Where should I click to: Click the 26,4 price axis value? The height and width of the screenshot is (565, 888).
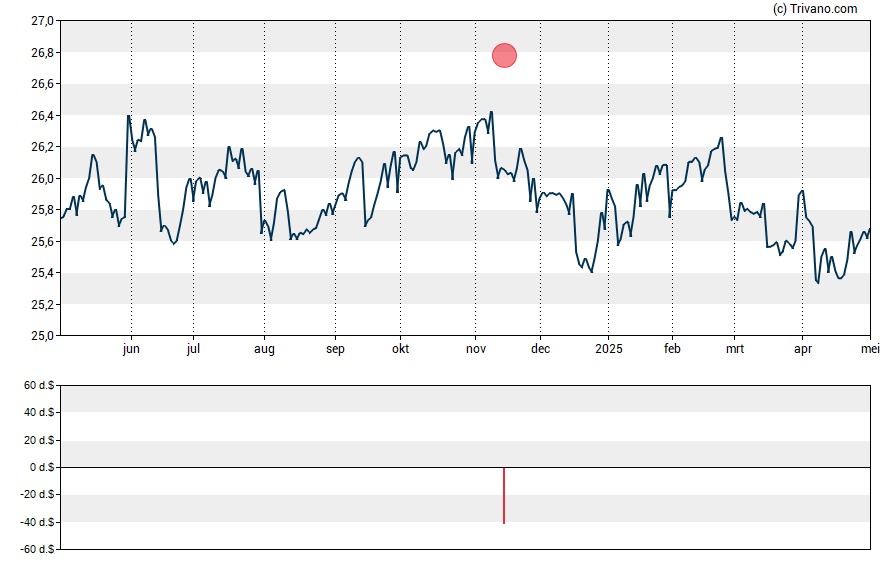42,115
